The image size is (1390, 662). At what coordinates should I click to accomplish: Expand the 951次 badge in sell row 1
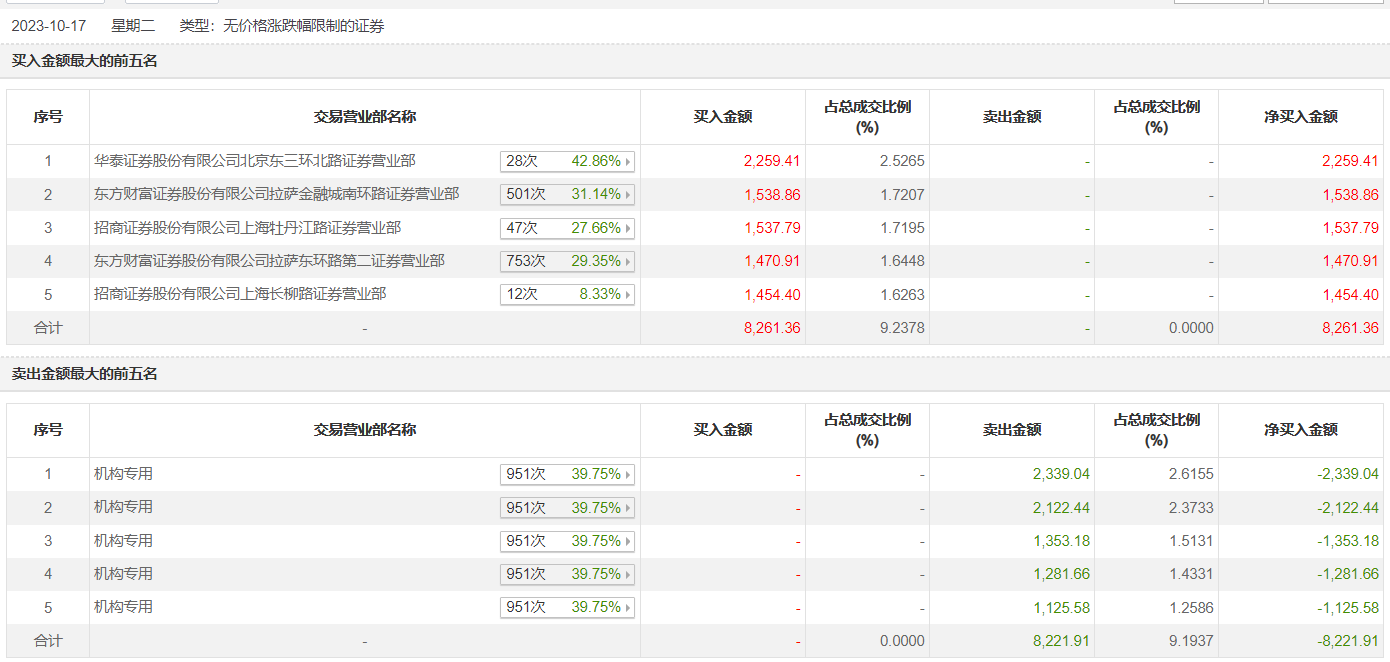(x=567, y=474)
